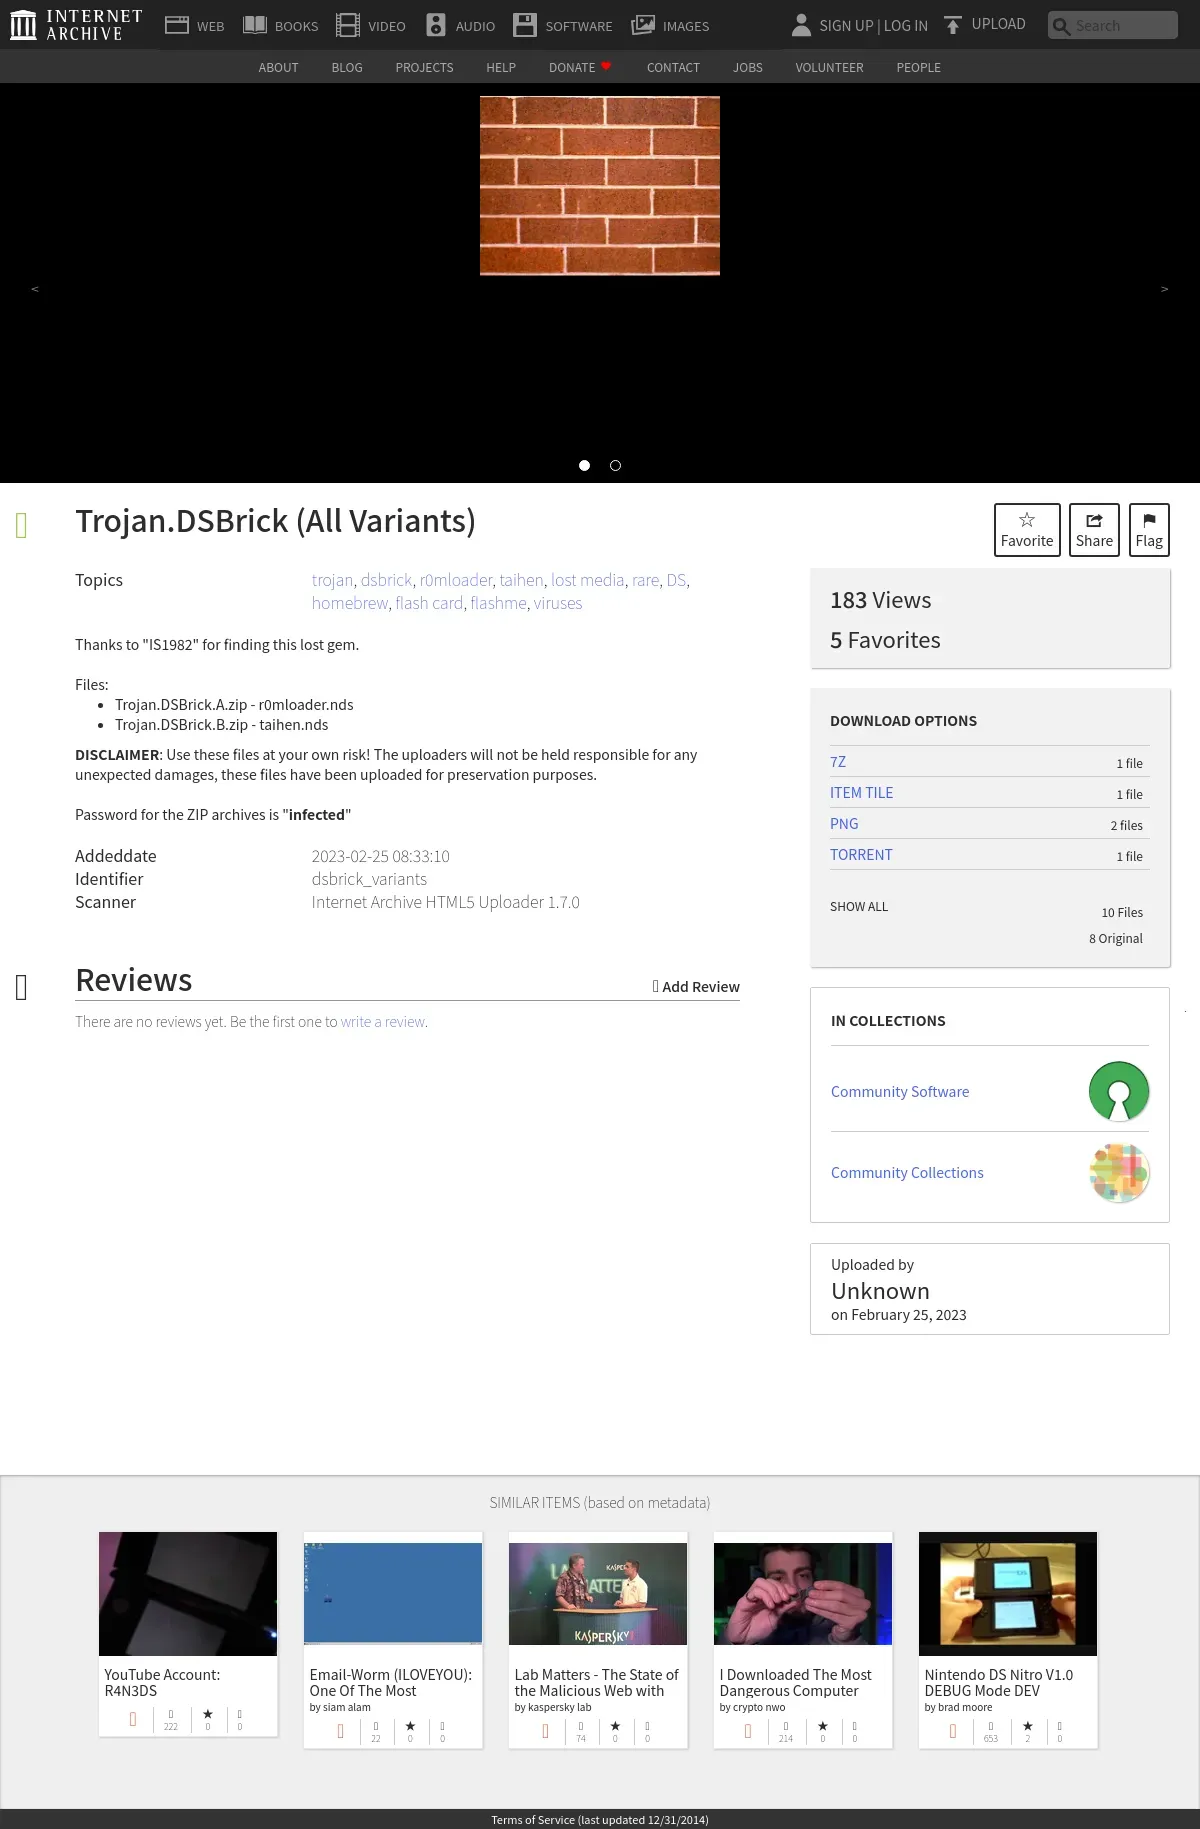
Task: Open the Donate menu item
Action: [580, 67]
